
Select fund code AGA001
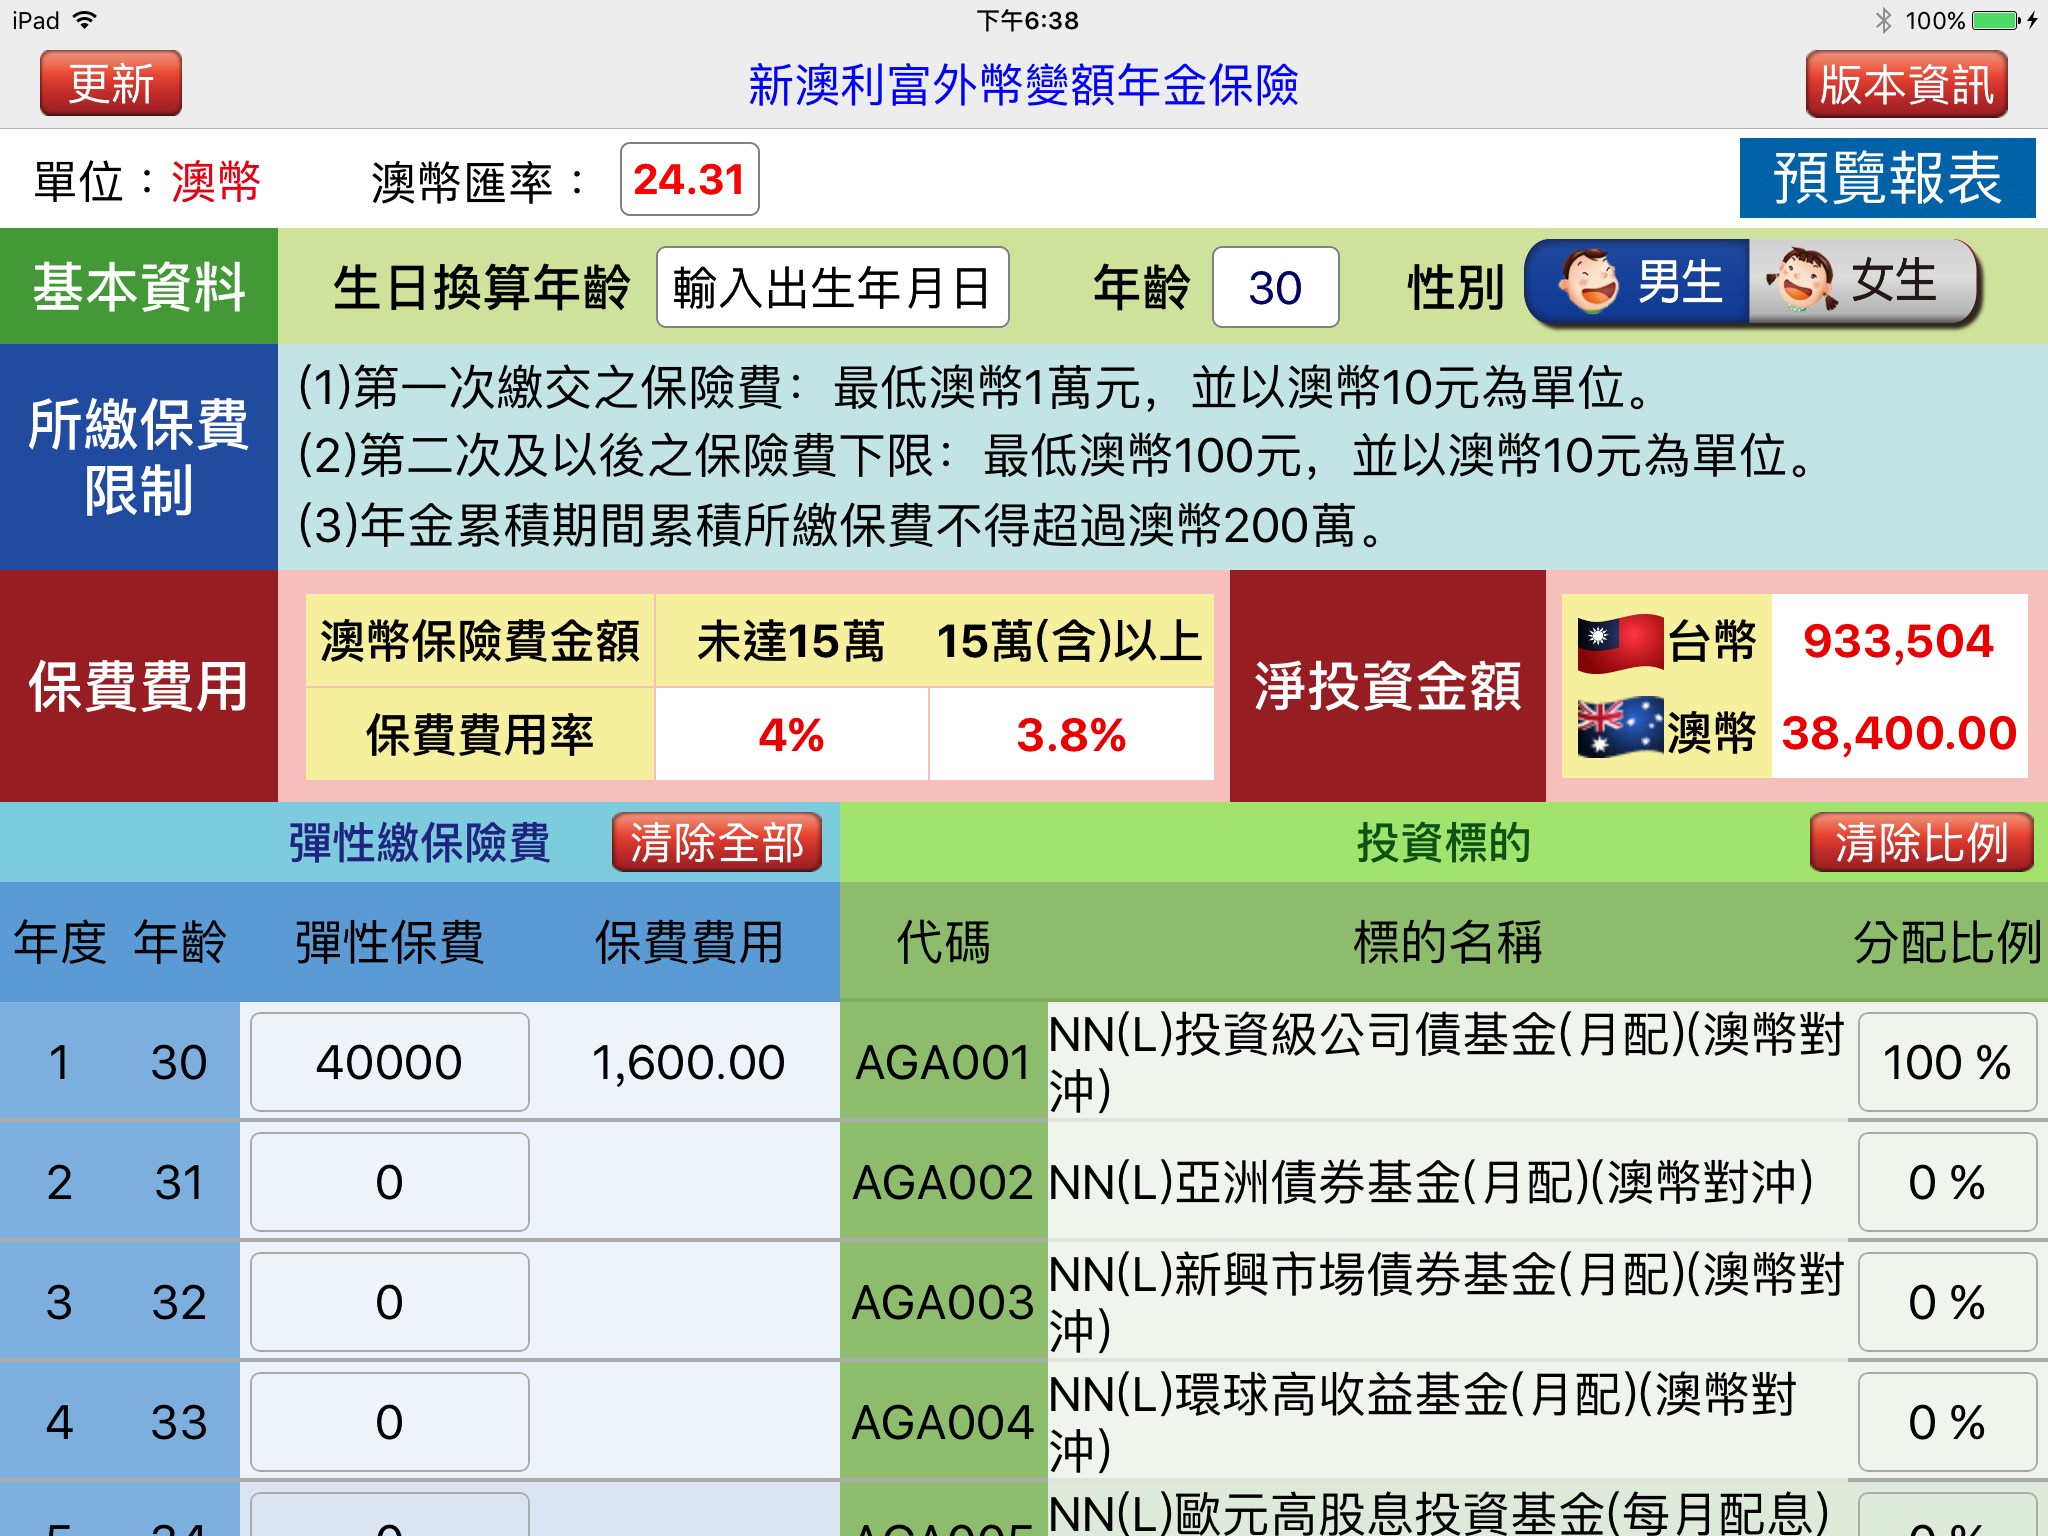coord(943,1062)
